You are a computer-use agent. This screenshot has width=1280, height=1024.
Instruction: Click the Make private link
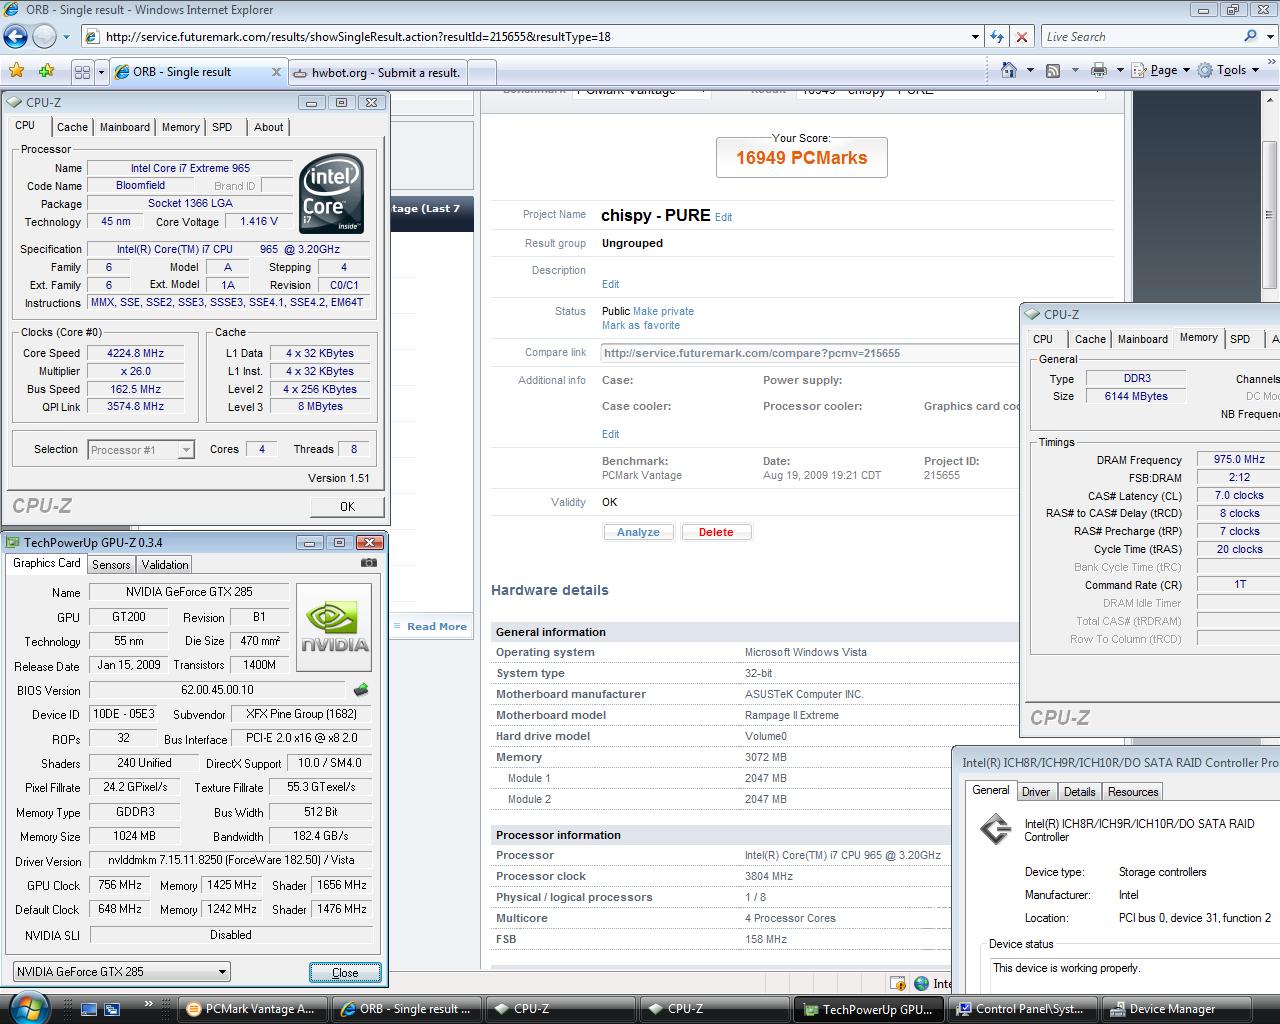663,311
